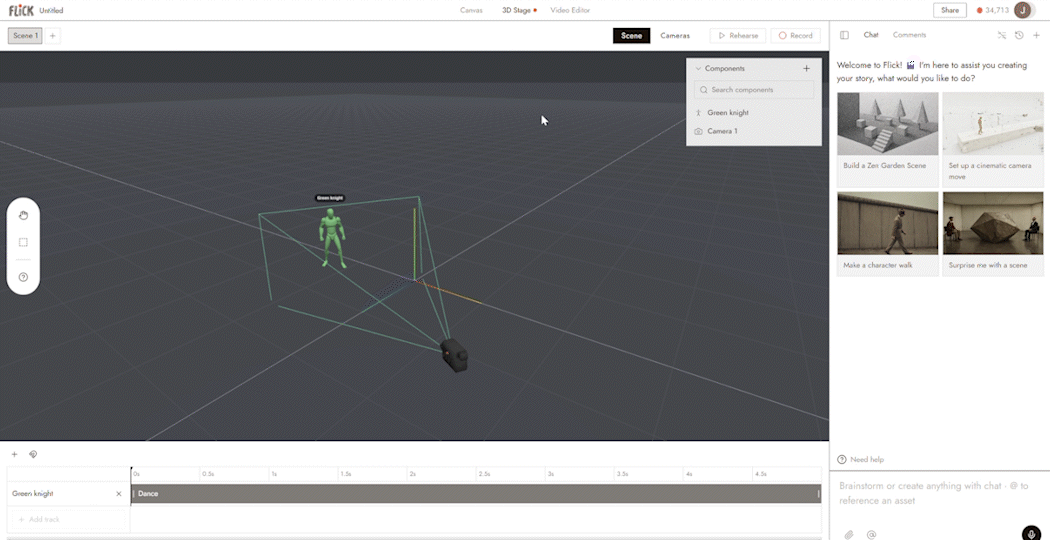The height and width of the screenshot is (540, 1050).
Task: Add a new scene with plus button
Action: [x=52, y=36]
